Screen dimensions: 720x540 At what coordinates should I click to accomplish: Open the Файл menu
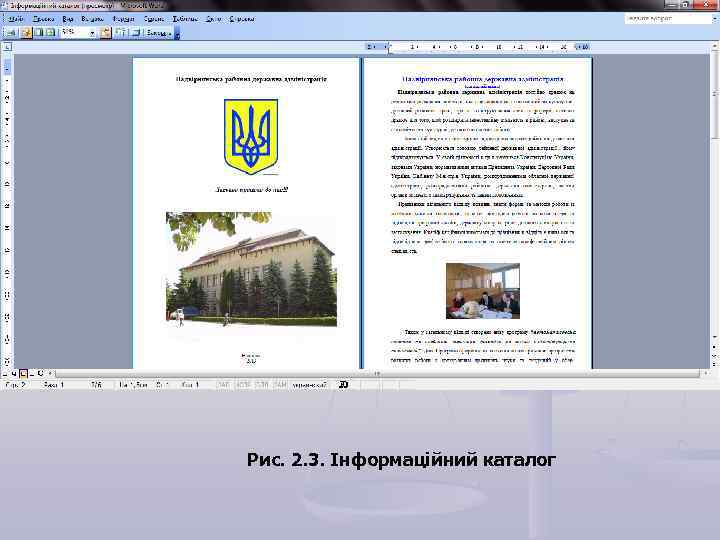16,19
